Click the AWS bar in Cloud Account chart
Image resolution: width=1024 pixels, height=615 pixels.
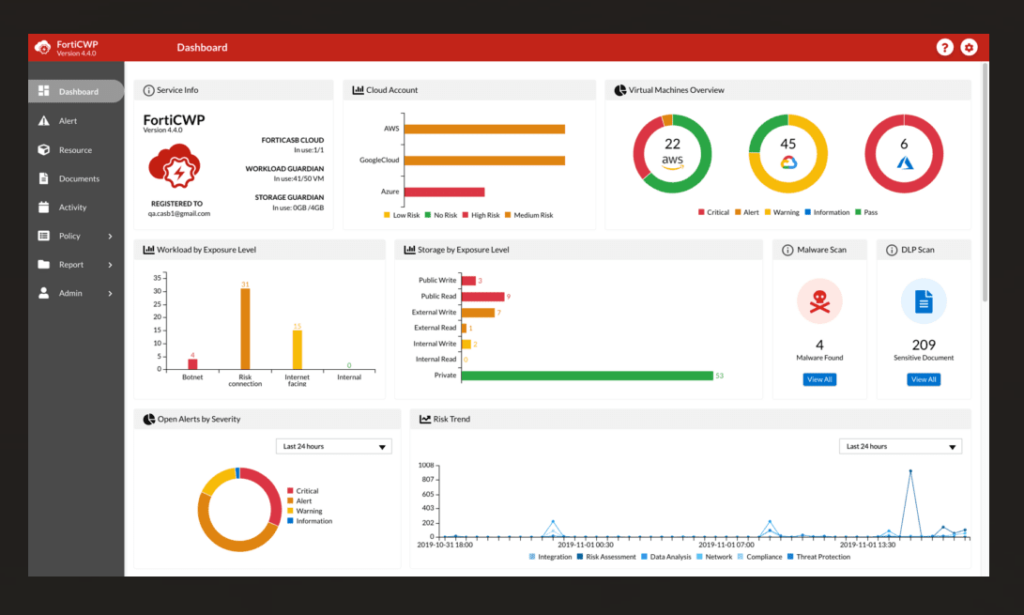click(x=485, y=129)
